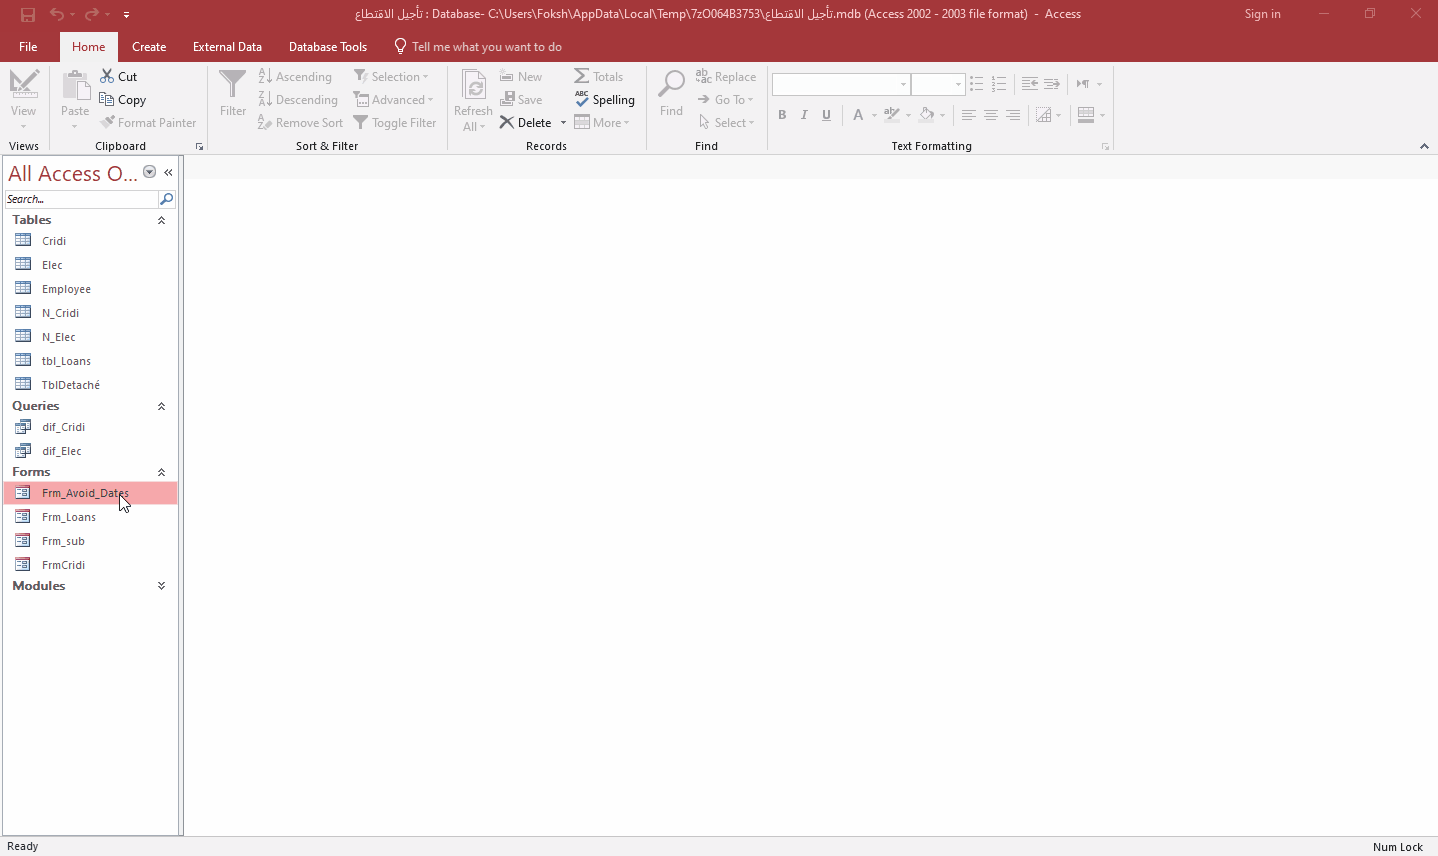Viewport: 1438px width, 856px height.
Task: Click the Save icon in the title bar
Action: tap(28, 14)
